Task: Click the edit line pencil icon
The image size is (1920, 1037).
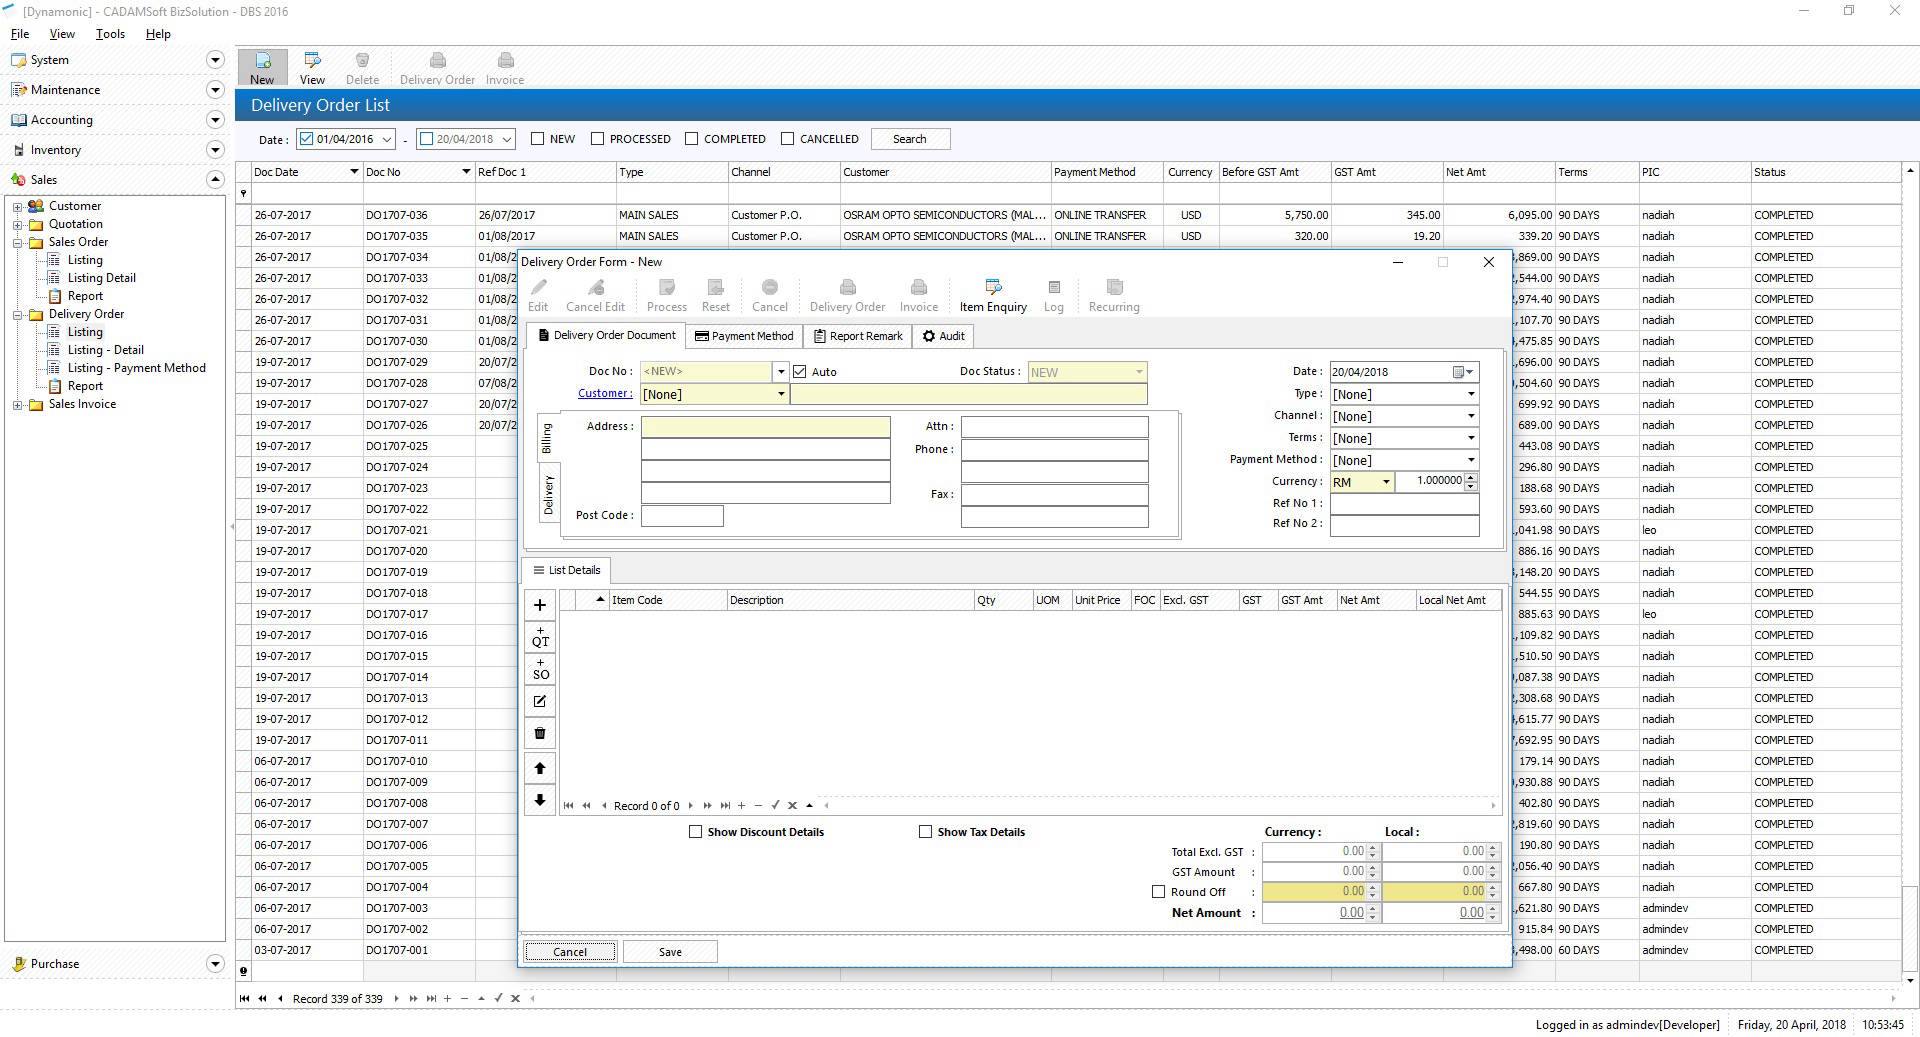Action: tap(540, 702)
